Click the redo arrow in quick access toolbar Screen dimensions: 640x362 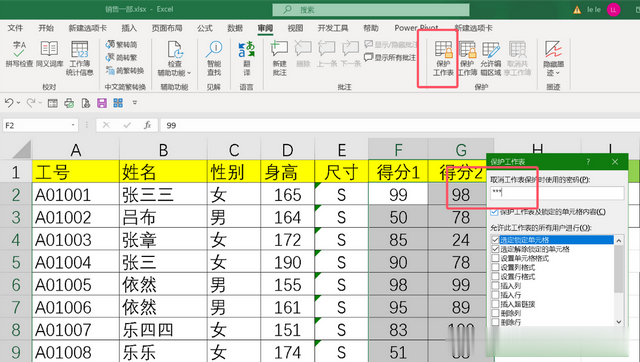tap(31, 103)
